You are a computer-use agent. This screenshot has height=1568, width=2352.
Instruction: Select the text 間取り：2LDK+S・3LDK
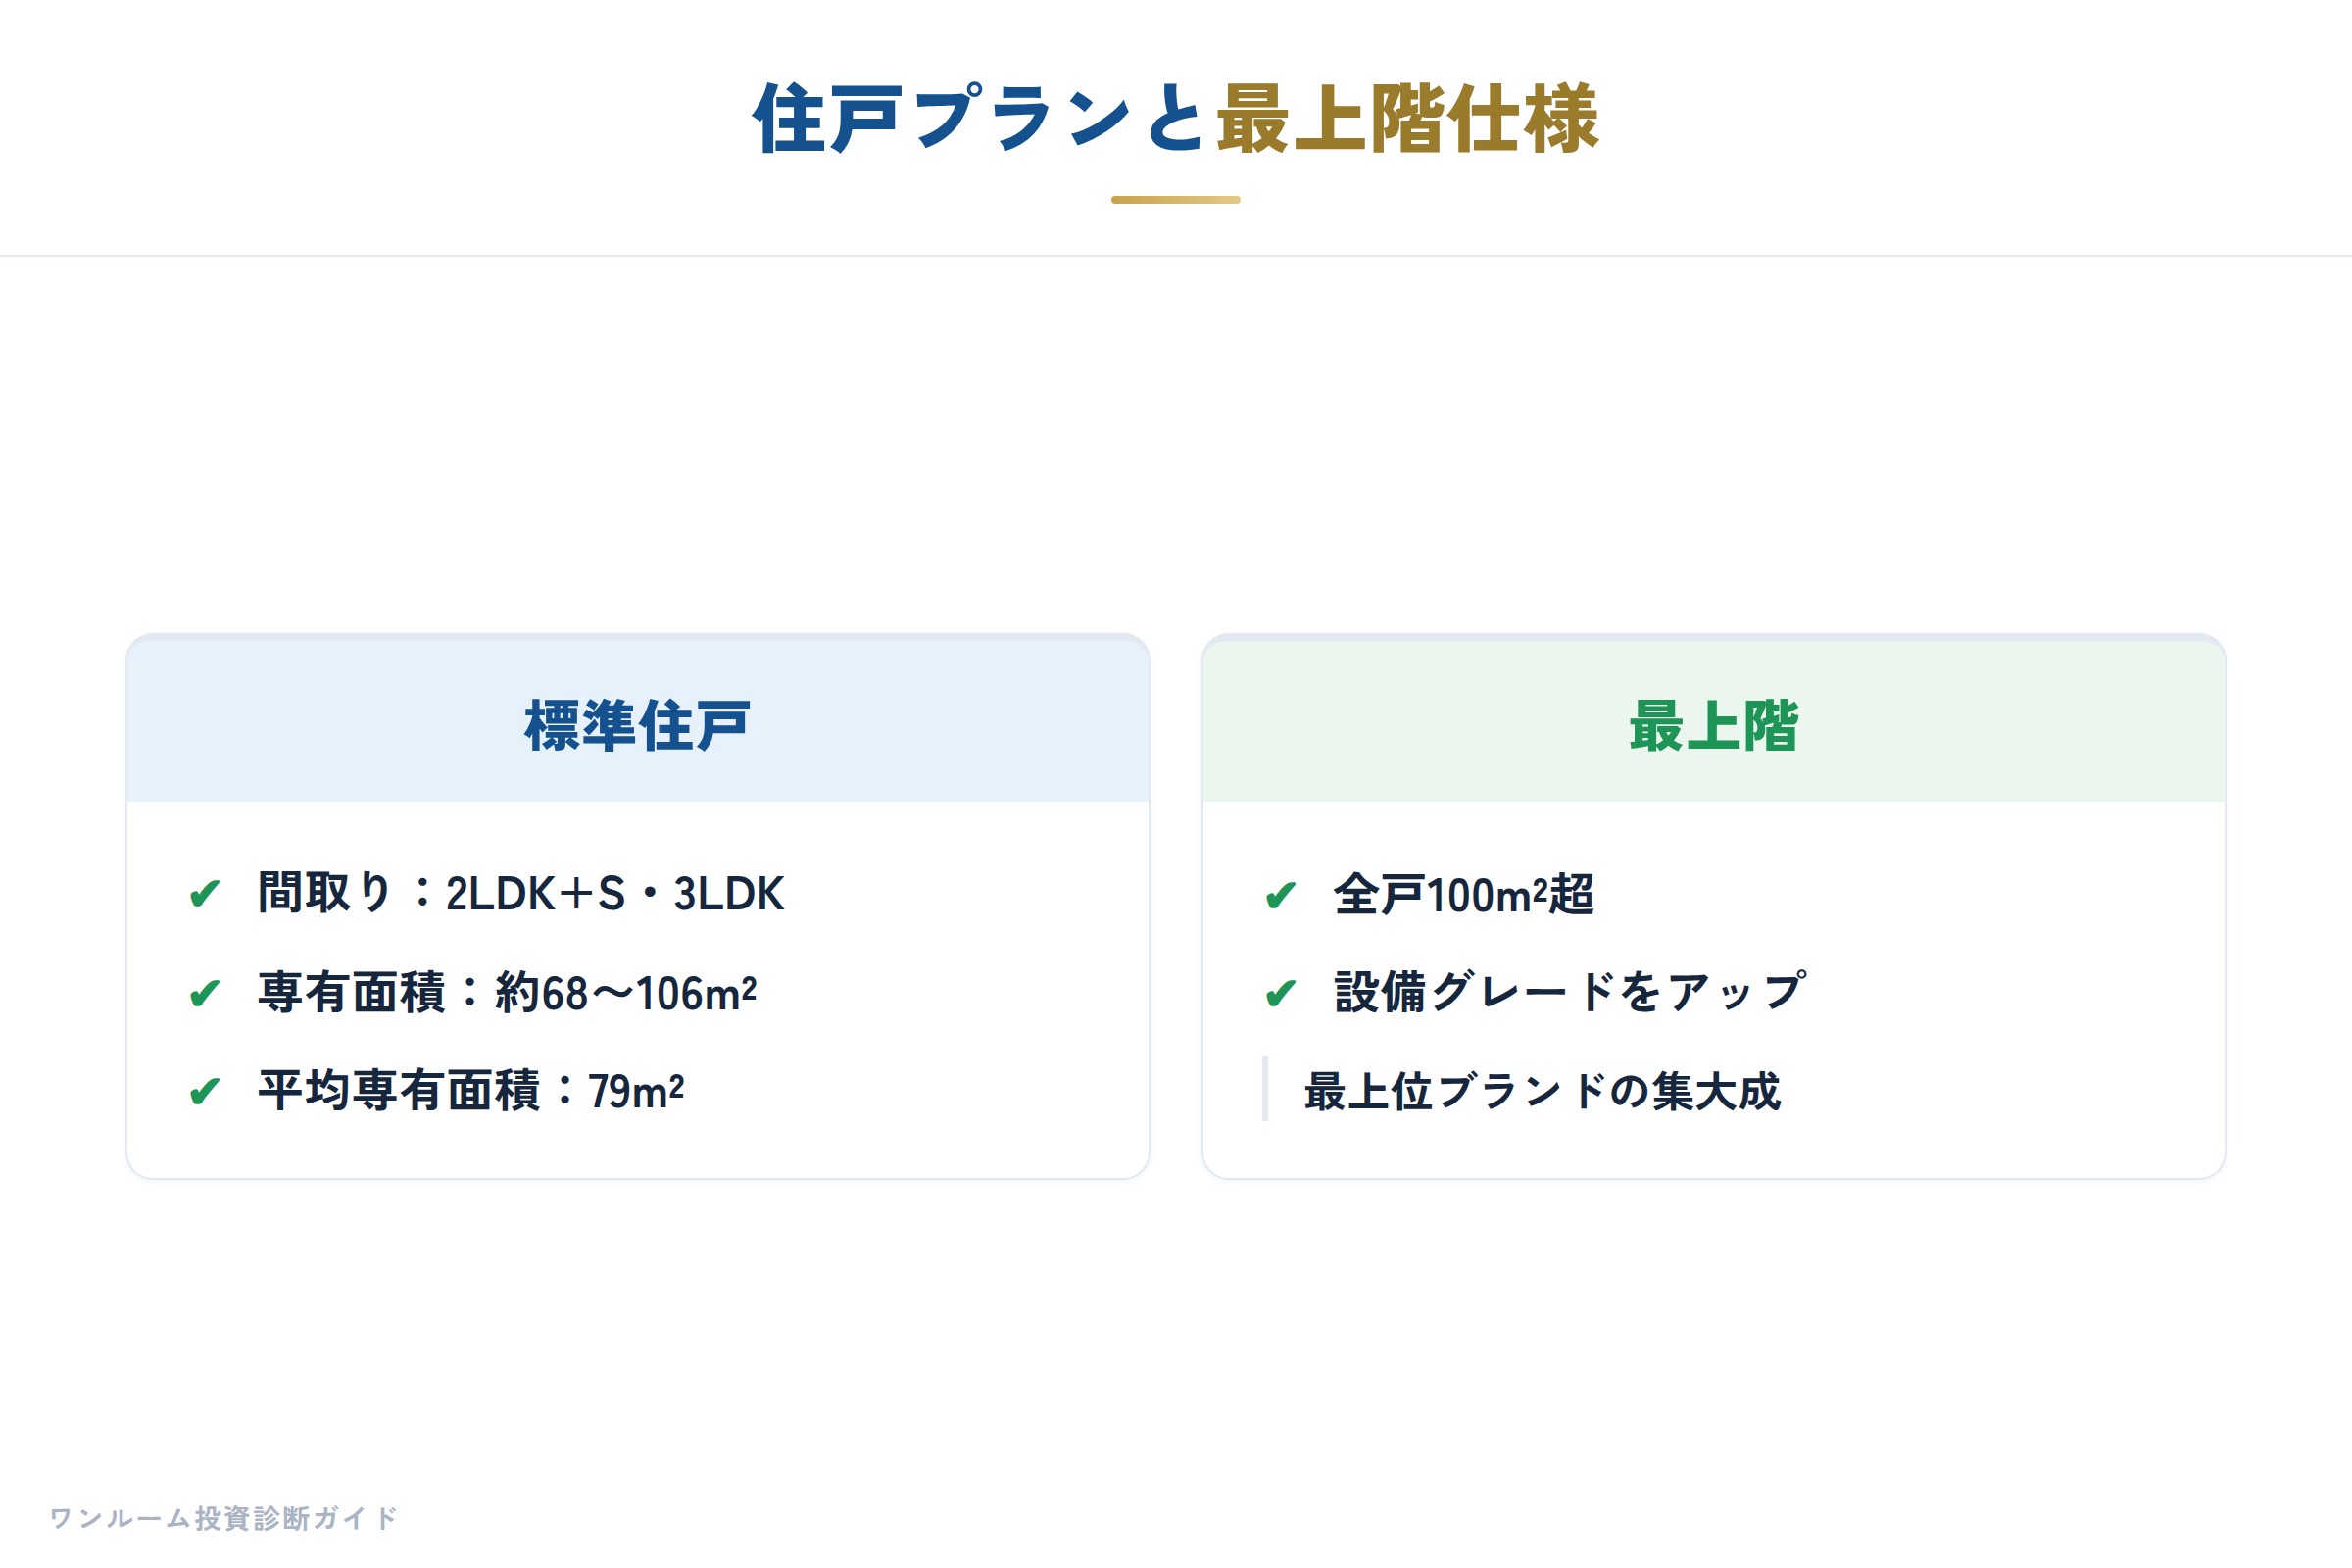(x=521, y=893)
